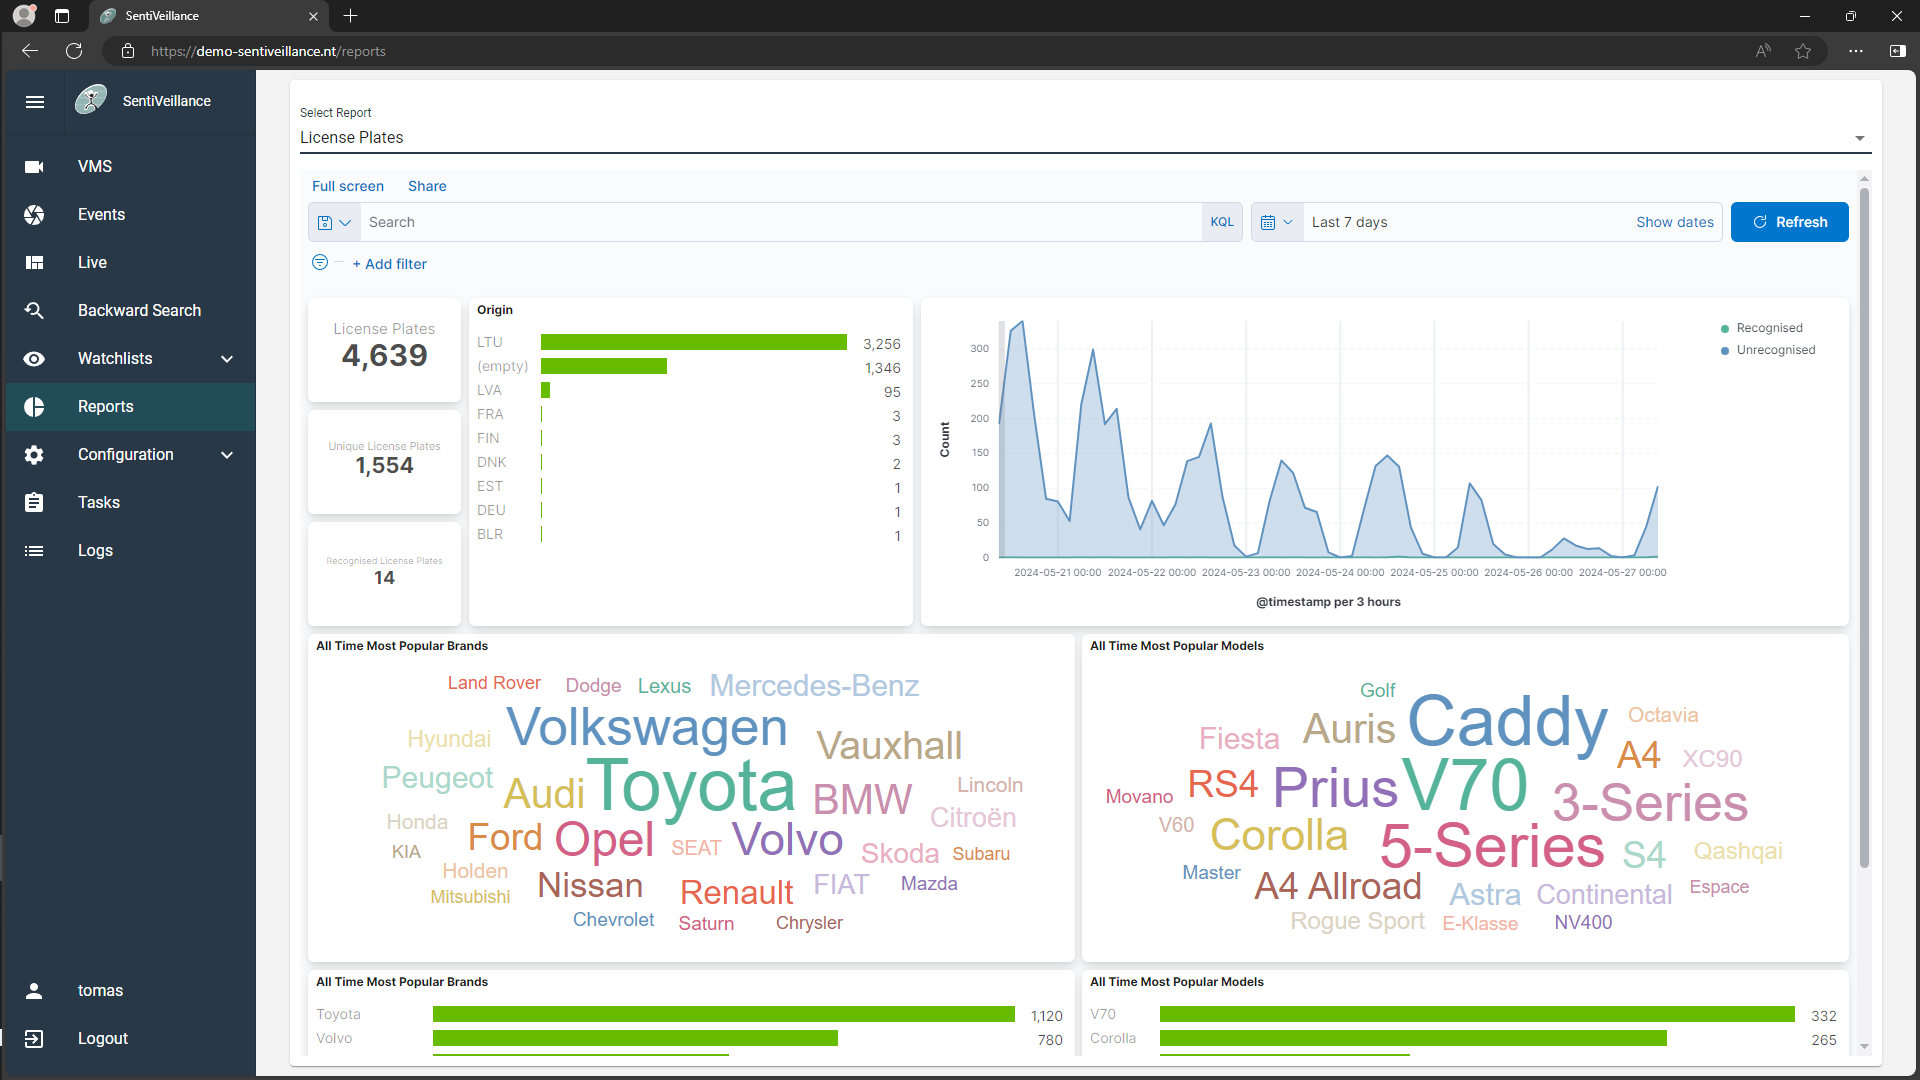1920x1080 pixels.
Task: Open the saved query dropdown
Action: pos(334,222)
